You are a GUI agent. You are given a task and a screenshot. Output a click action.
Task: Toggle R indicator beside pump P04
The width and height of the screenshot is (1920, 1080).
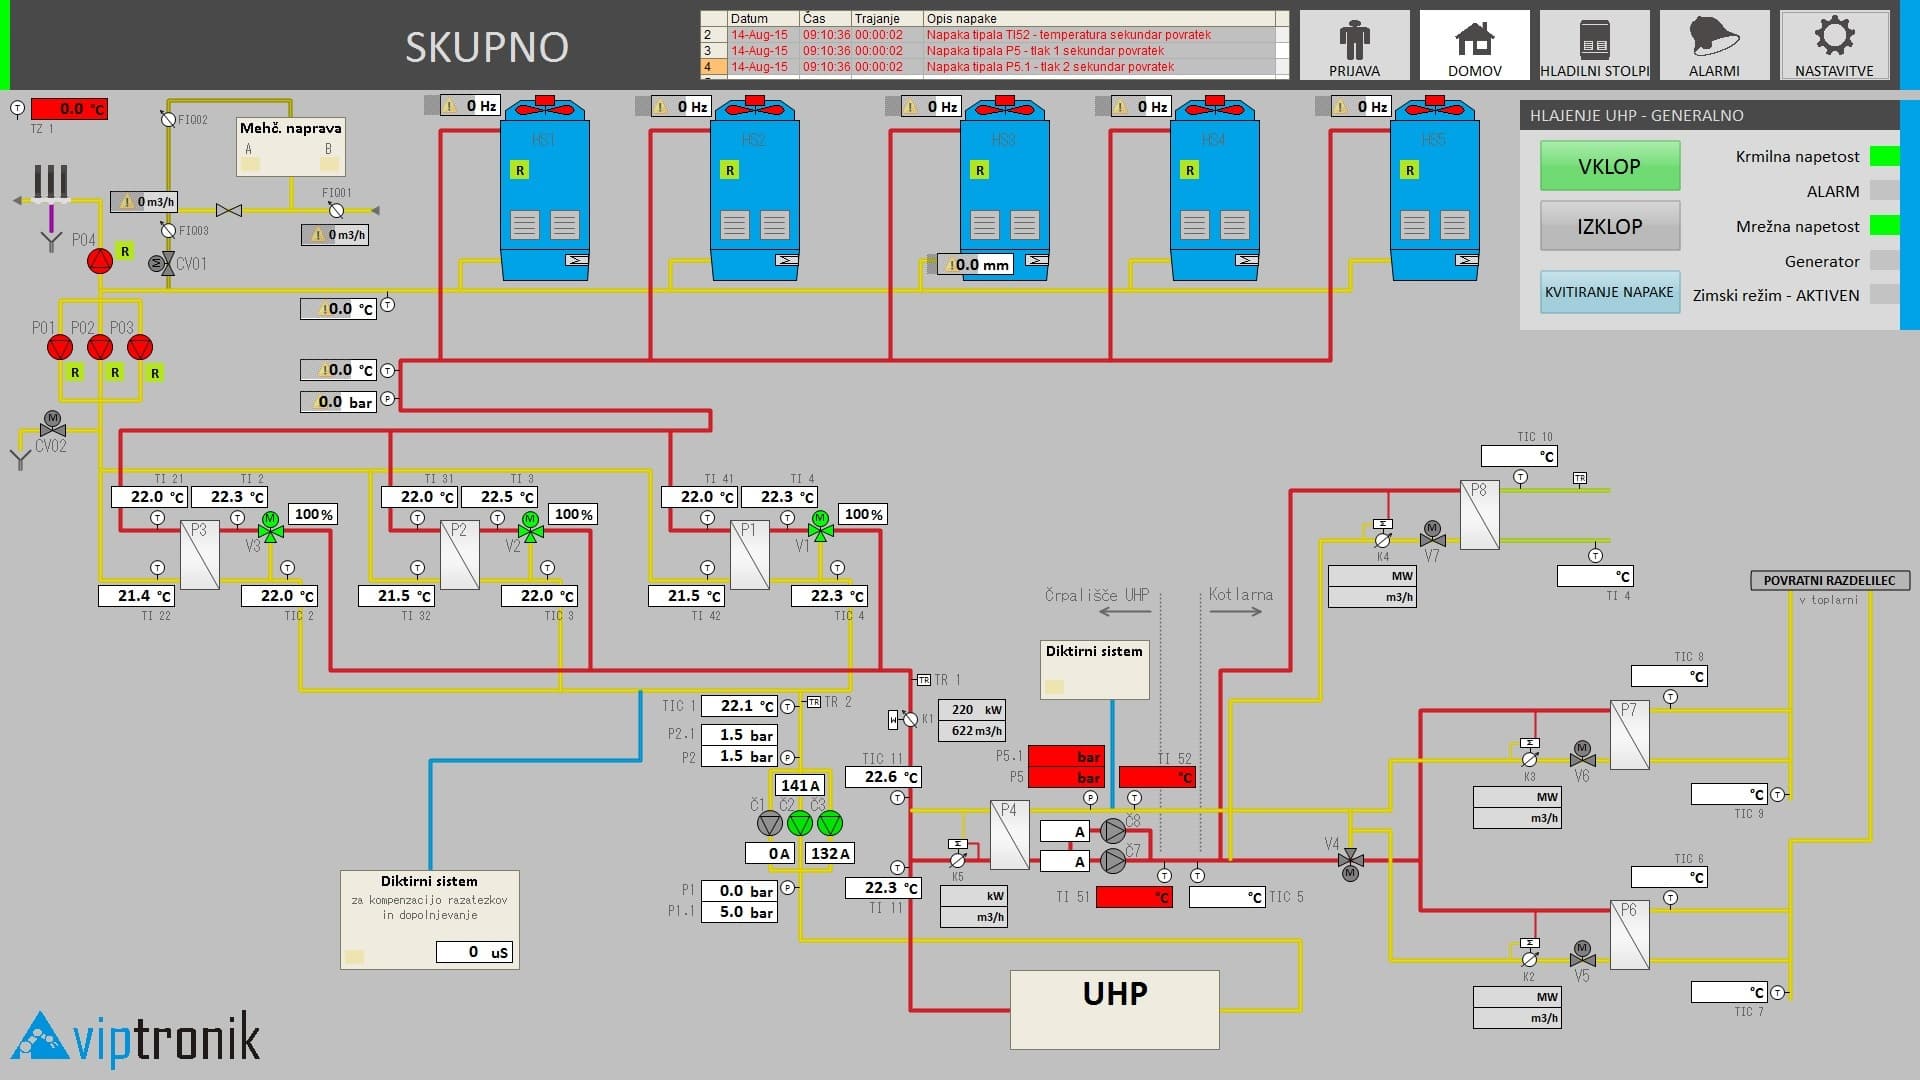pyautogui.click(x=125, y=251)
